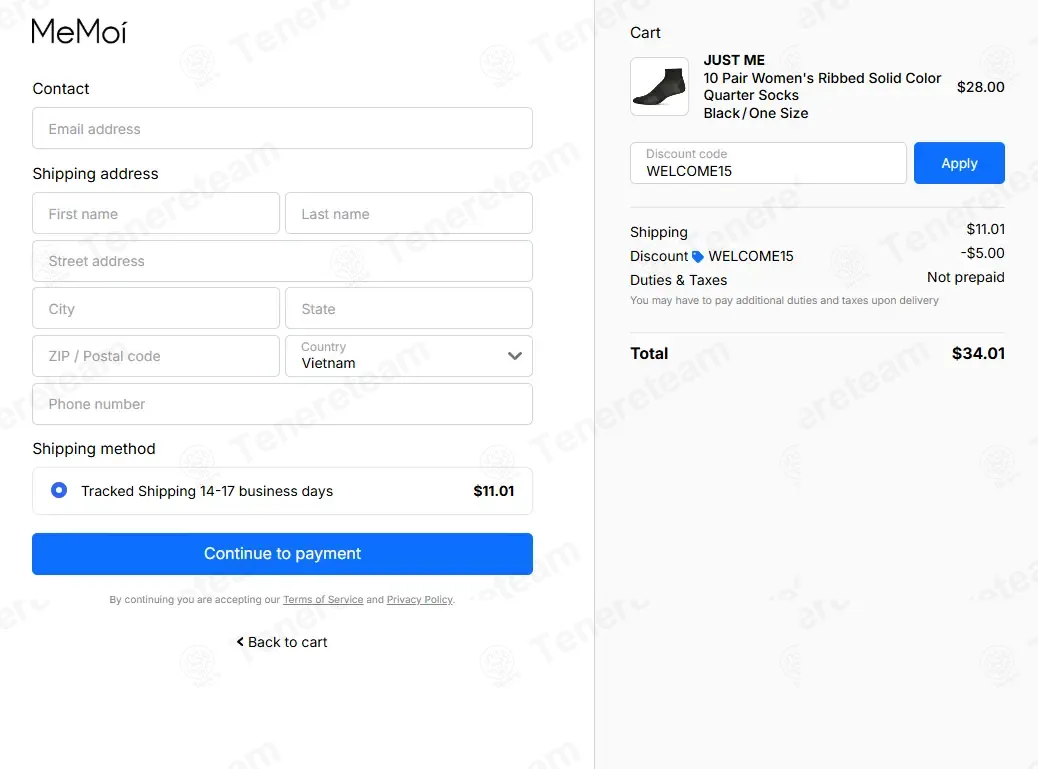Click the Continue to payment button
The height and width of the screenshot is (769, 1038).
[282, 554]
